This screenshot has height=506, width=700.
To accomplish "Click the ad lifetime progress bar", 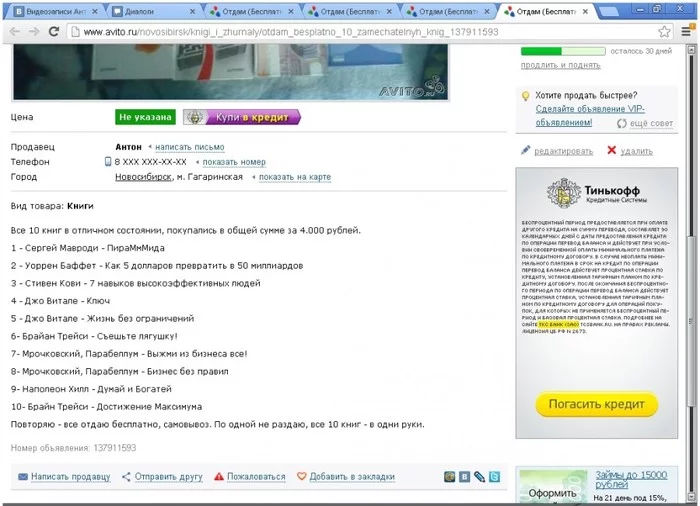I will [x=563, y=51].
